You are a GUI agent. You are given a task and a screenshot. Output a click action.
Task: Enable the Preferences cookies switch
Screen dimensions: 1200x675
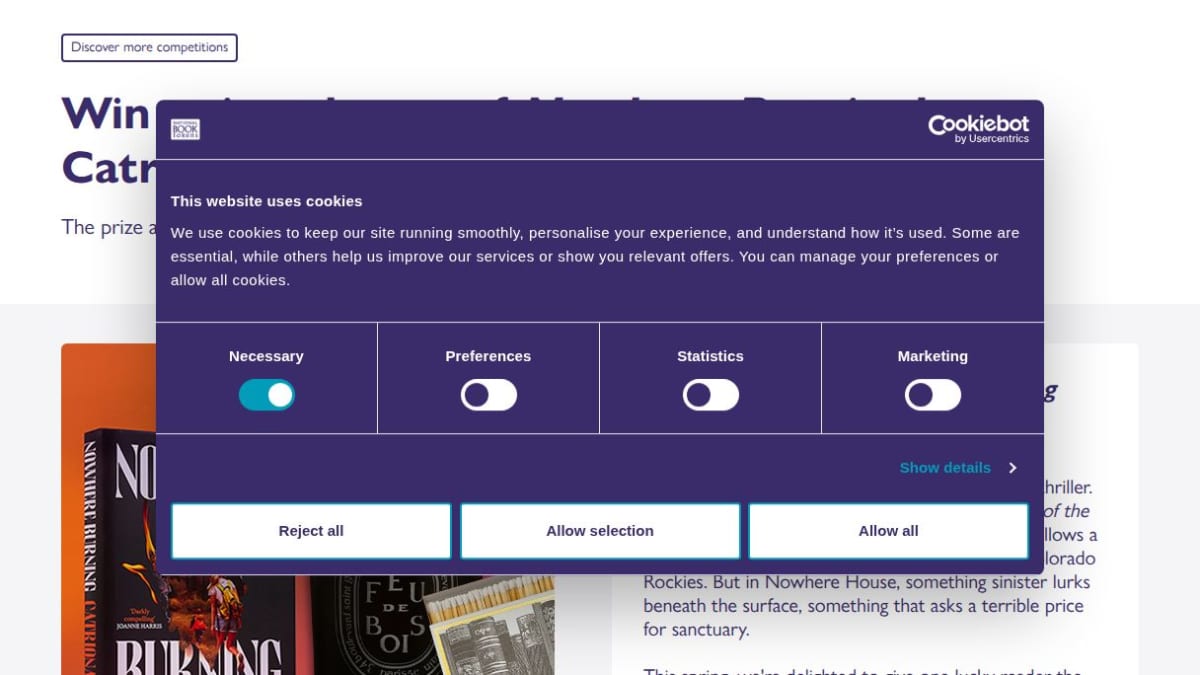pyautogui.click(x=489, y=395)
